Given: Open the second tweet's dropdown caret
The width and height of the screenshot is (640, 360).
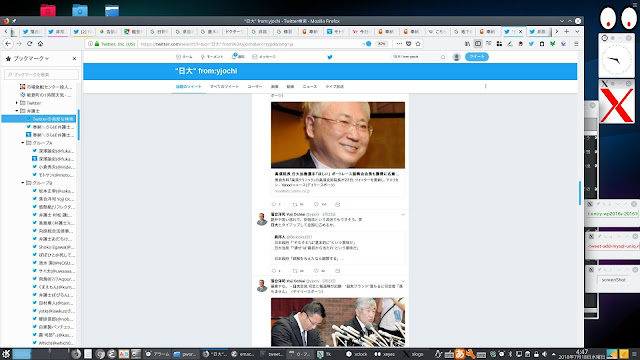Looking at the screenshot, I should [403, 214].
